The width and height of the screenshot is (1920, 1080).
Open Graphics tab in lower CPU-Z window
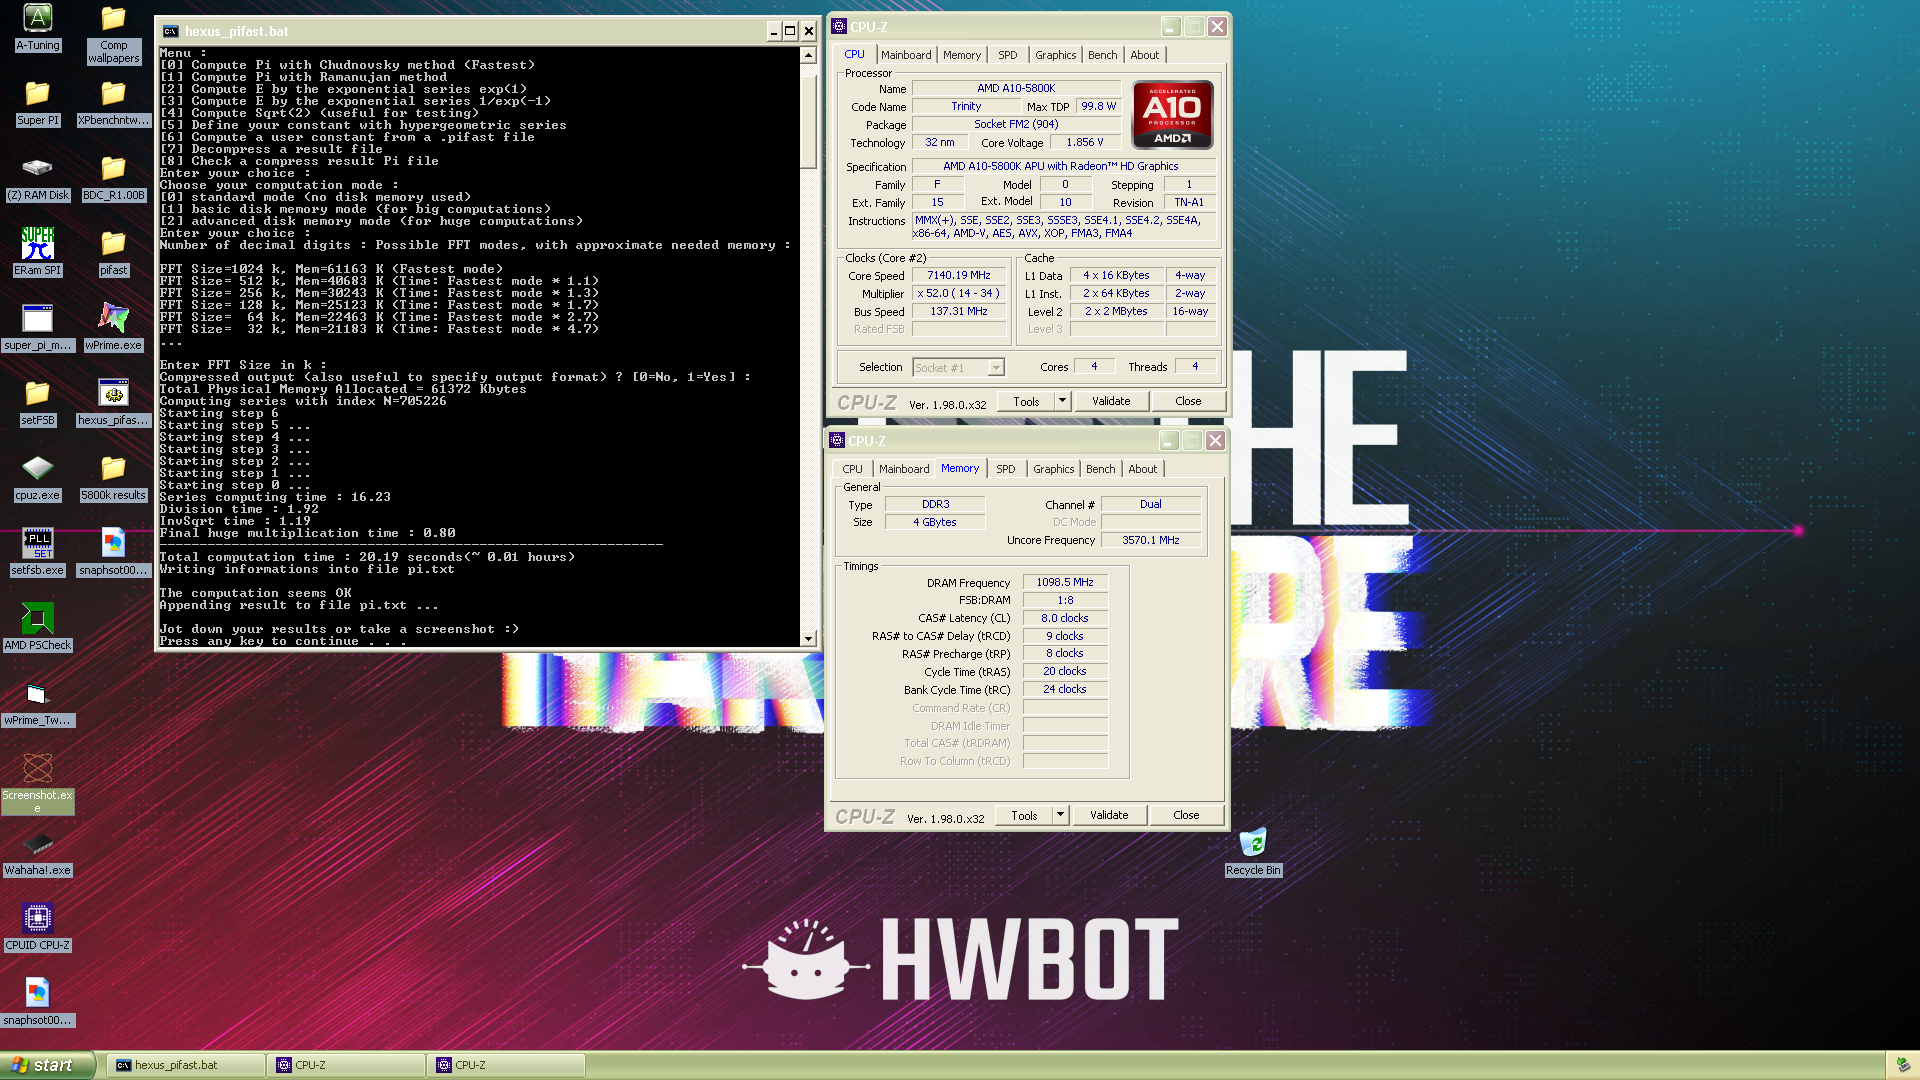(x=1054, y=469)
